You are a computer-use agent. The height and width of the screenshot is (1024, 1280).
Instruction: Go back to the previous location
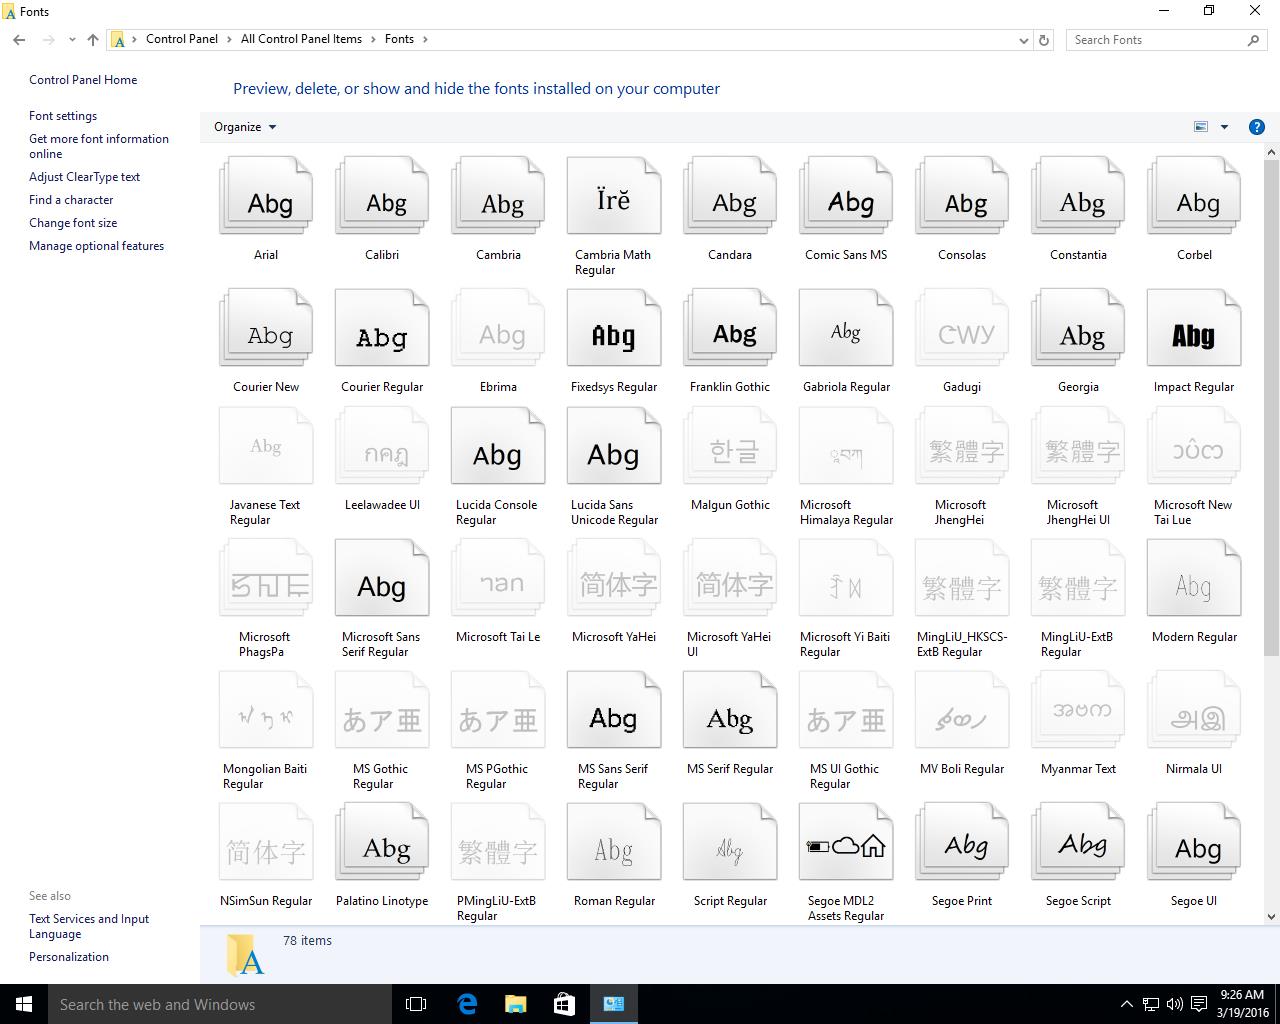19,40
